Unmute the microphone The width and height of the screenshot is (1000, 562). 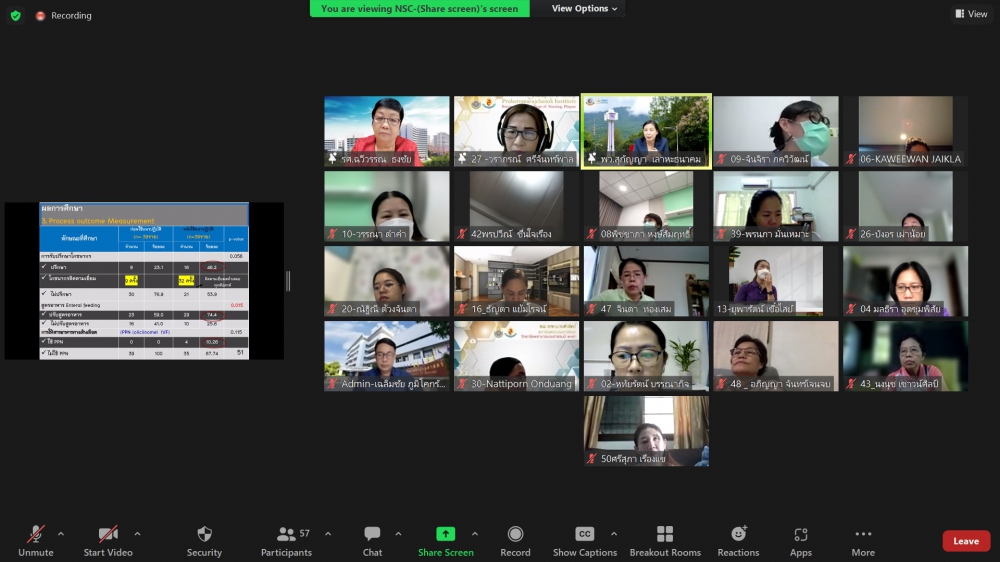point(35,535)
